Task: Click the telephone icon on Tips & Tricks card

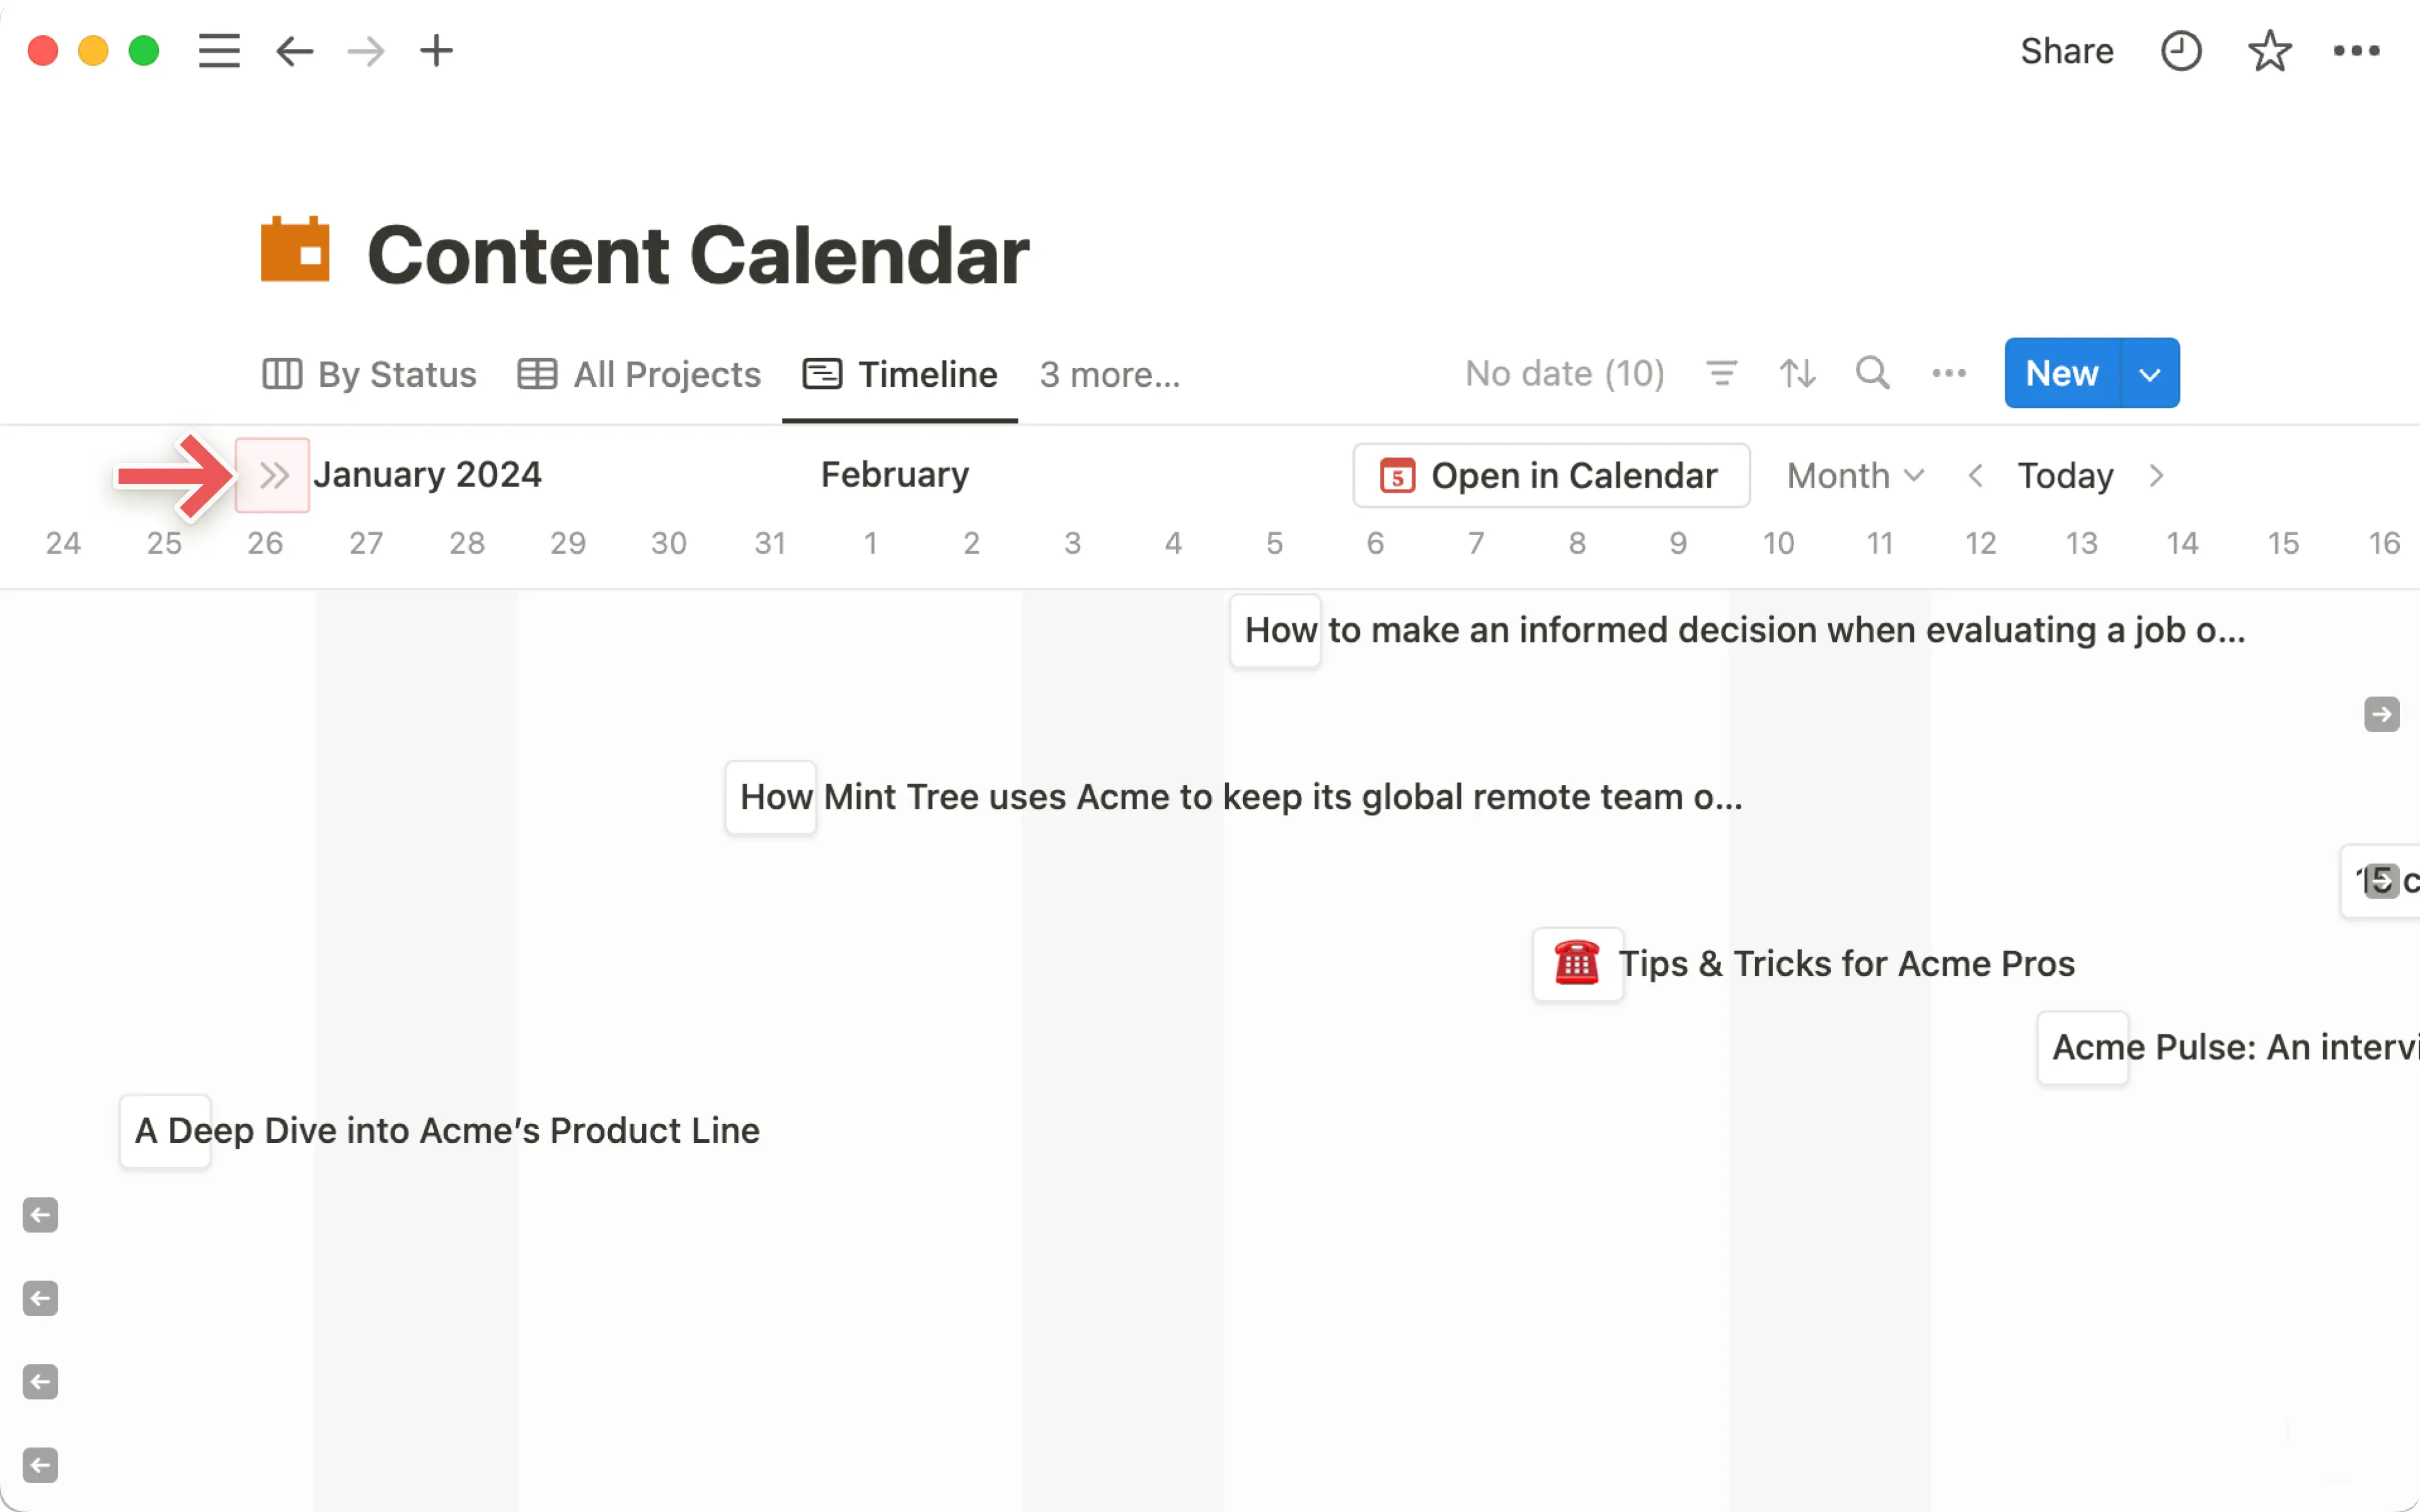Action: [x=1577, y=963]
